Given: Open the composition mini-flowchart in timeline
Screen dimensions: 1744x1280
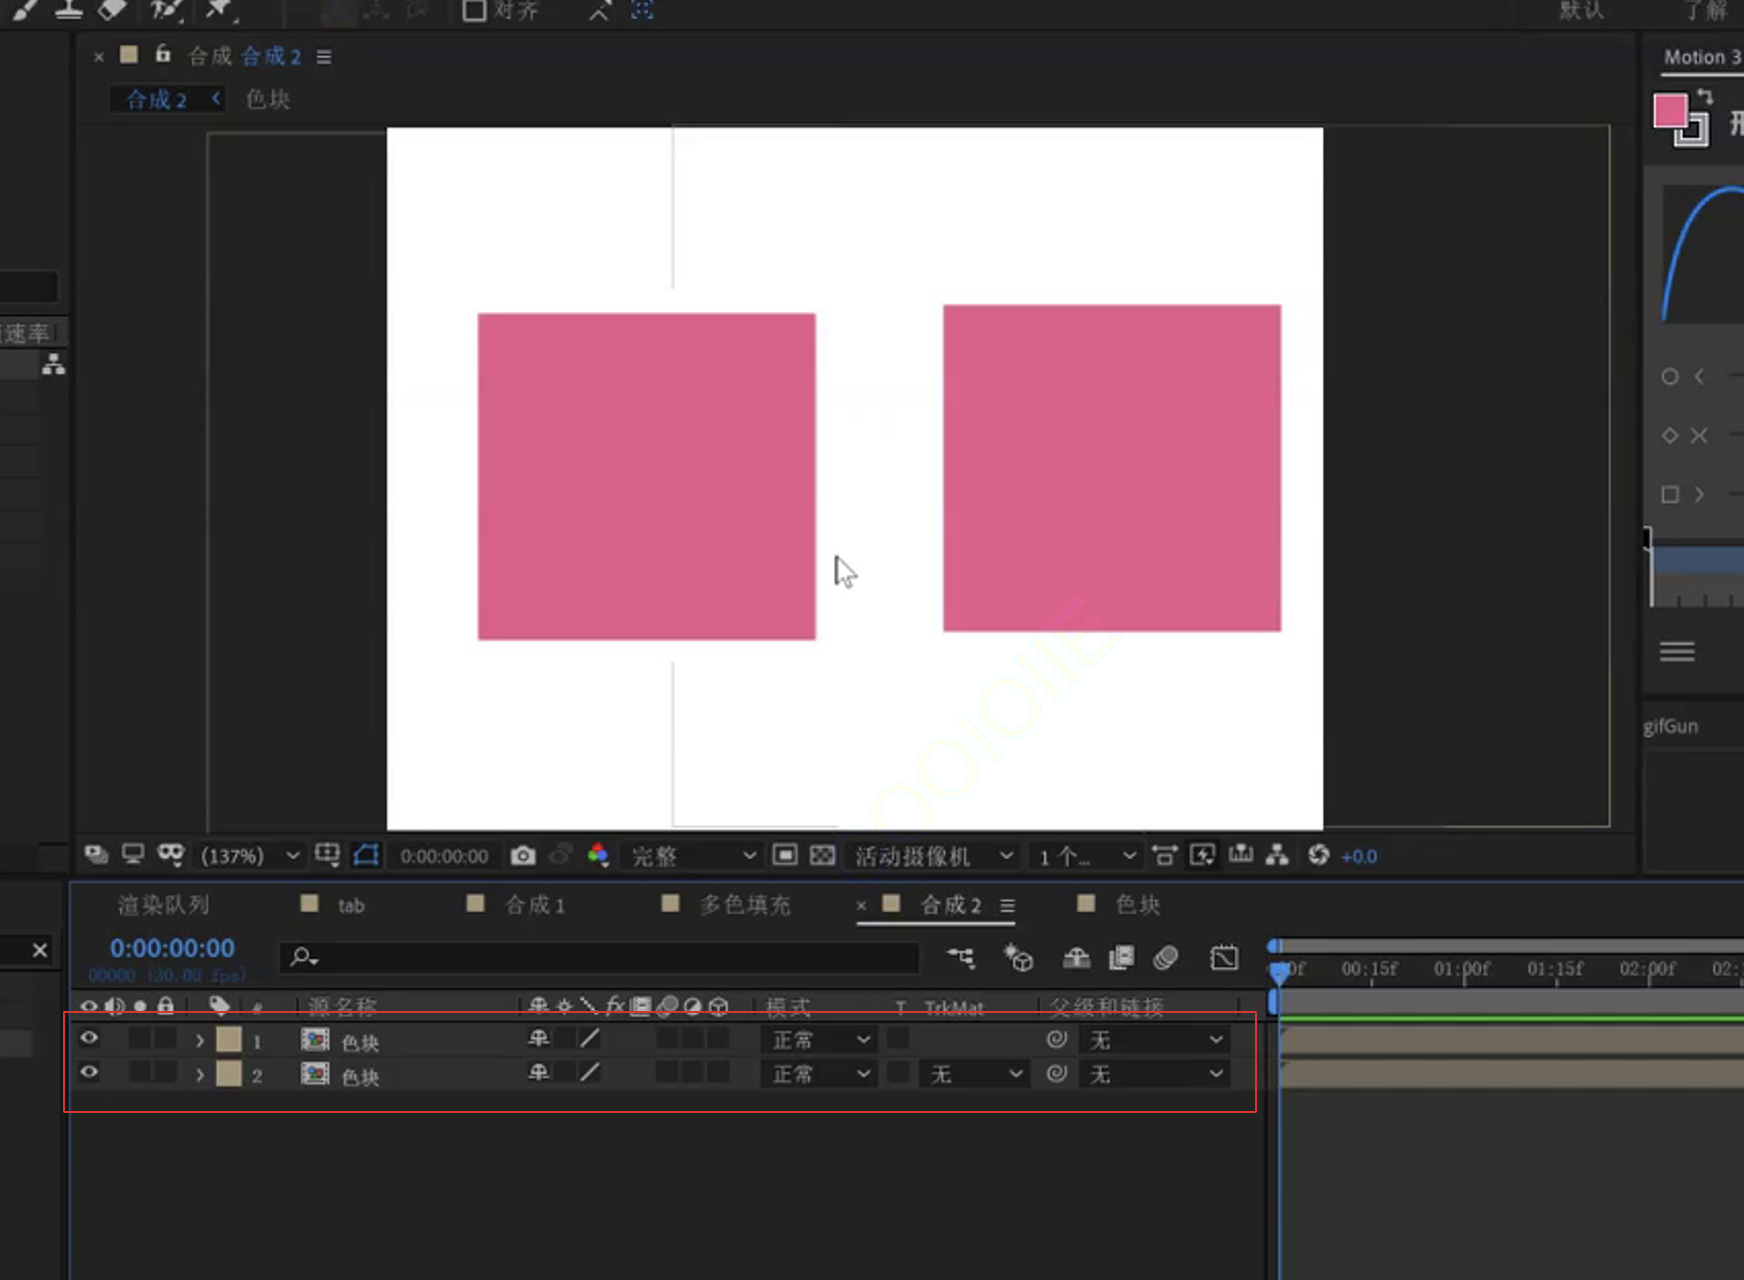Looking at the screenshot, I should pos(961,958).
